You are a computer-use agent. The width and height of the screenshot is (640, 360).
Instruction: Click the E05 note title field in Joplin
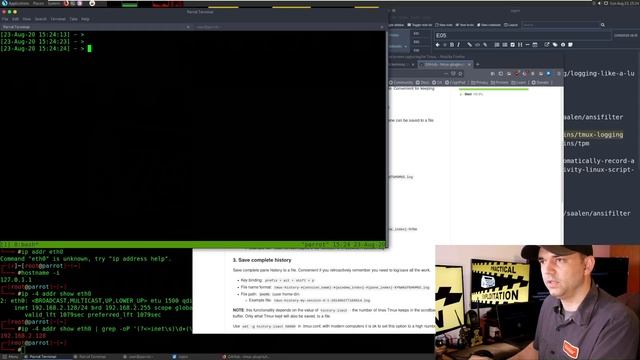[523, 36]
